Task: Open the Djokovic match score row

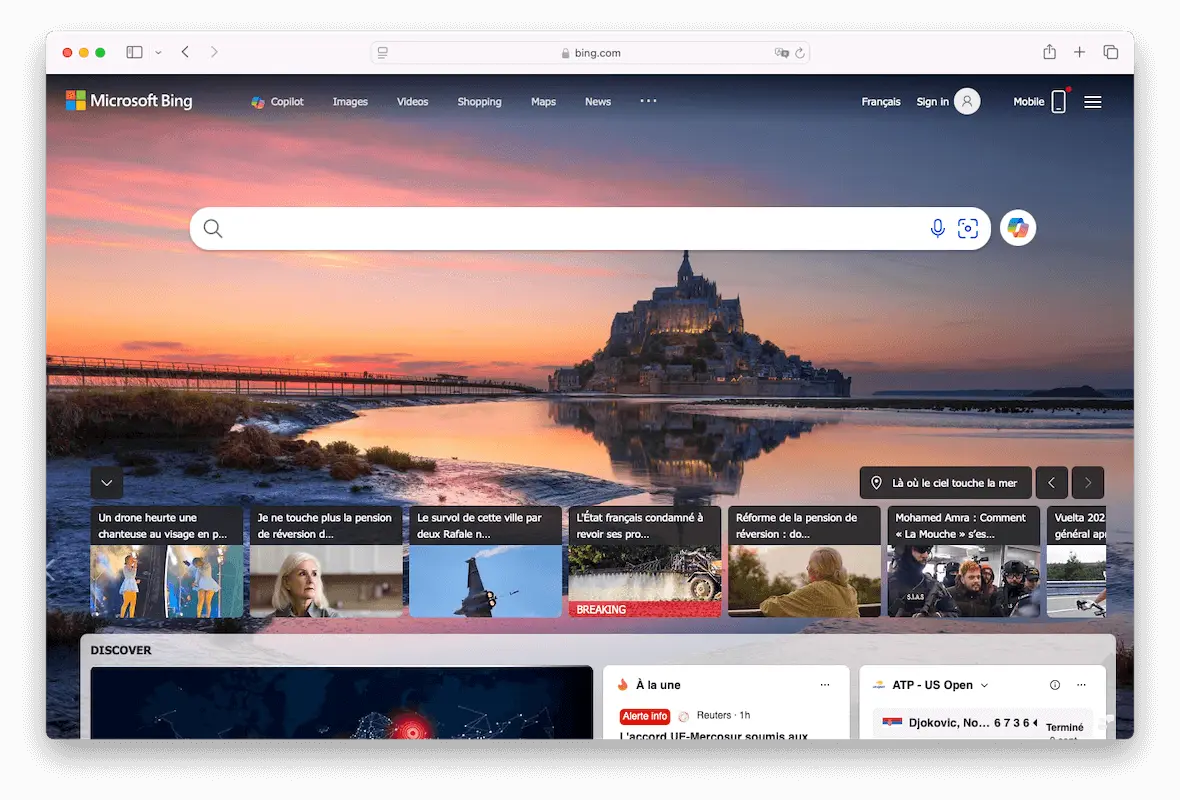Action: 982,723
